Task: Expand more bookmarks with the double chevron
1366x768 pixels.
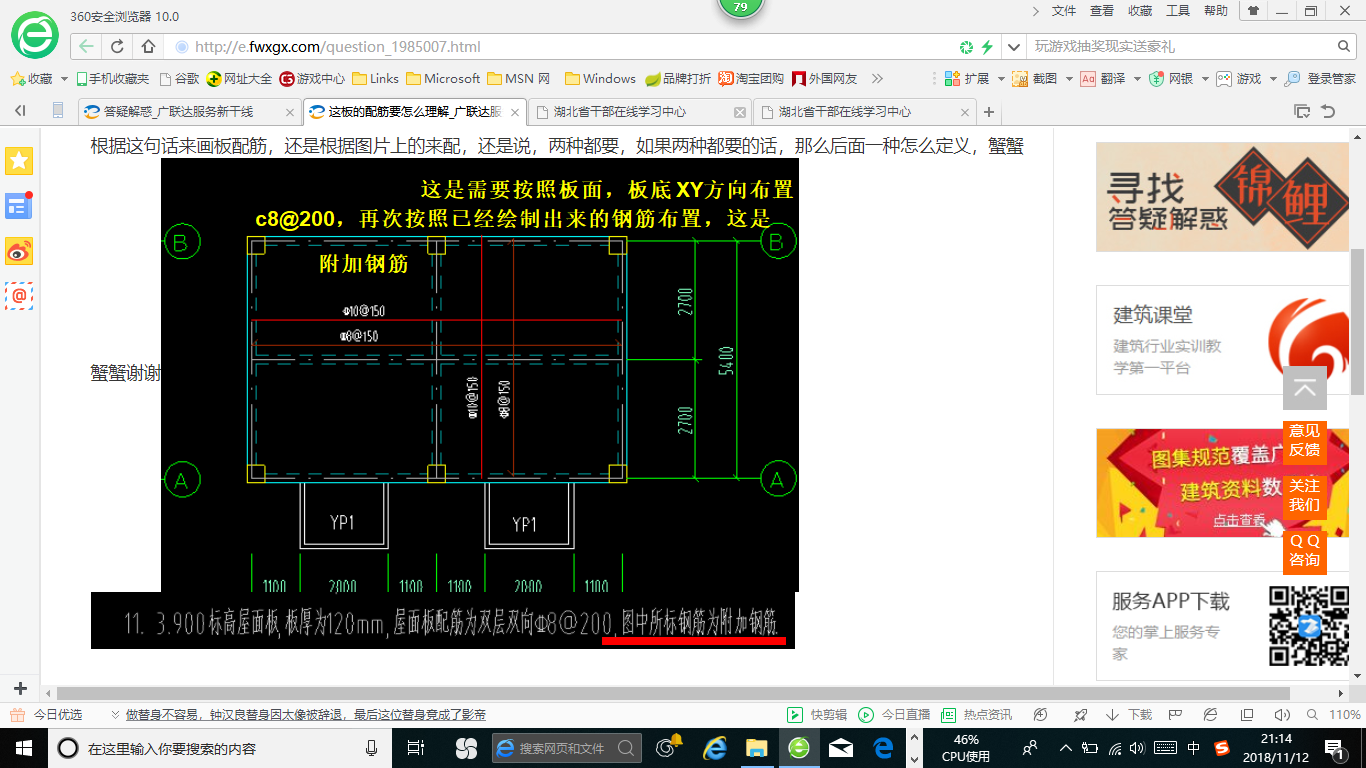Action: point(877,78)
